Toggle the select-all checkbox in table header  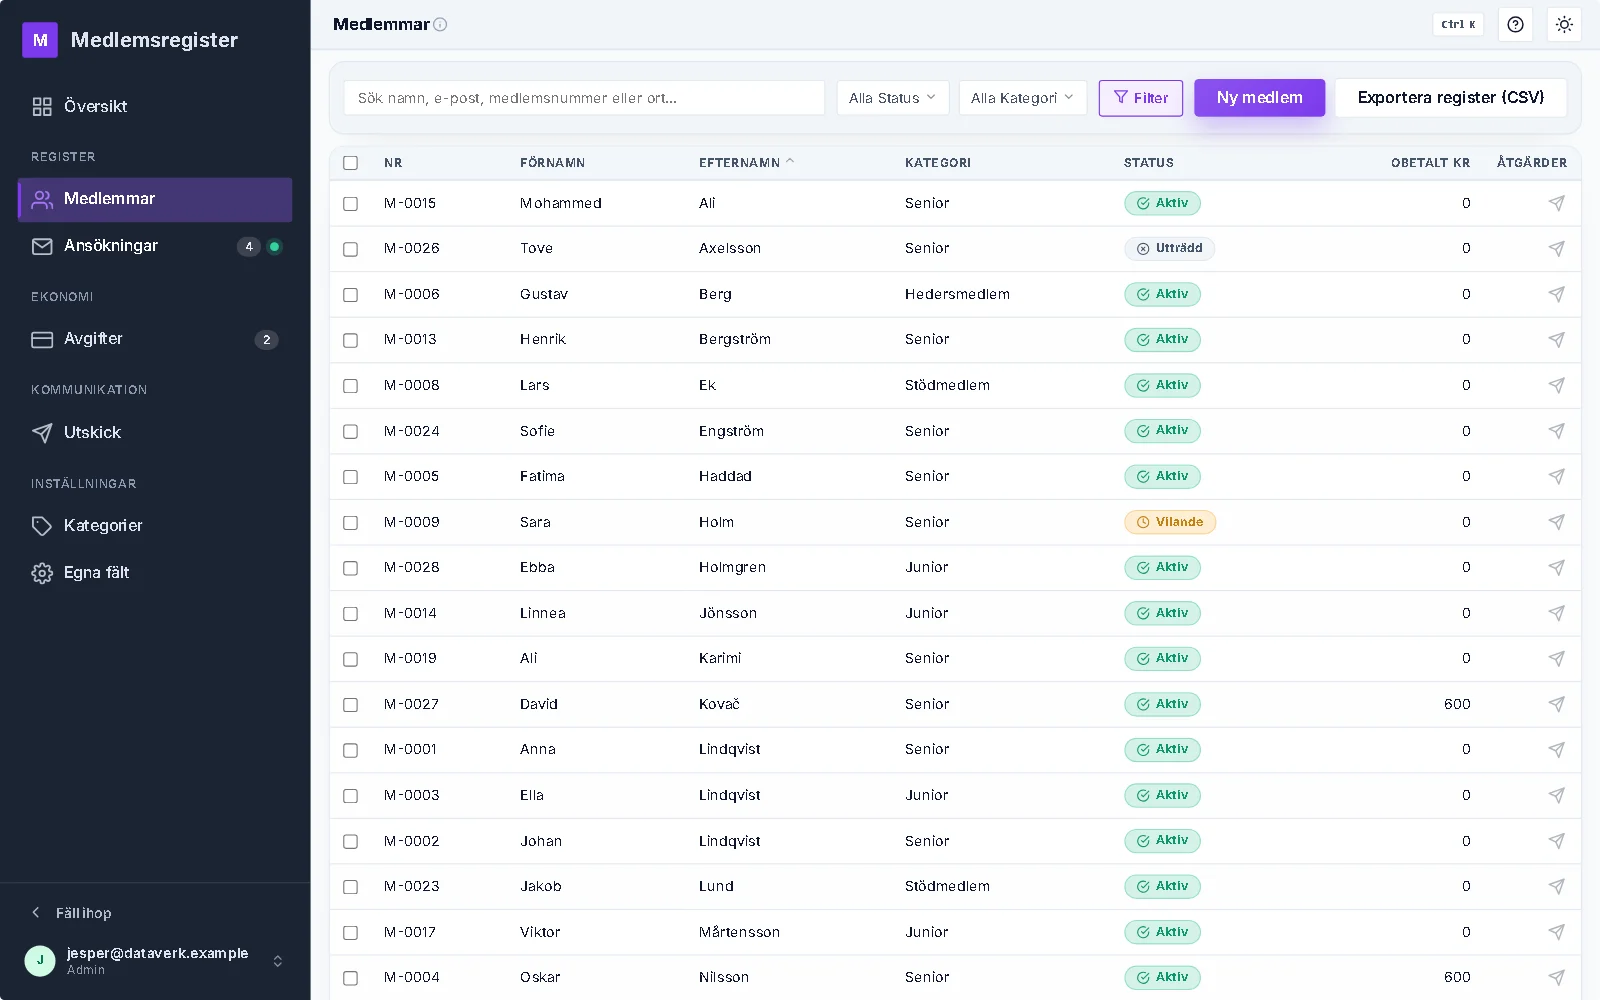tap(350, 163)
